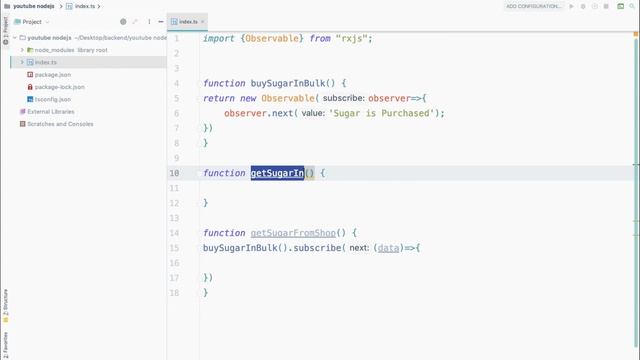Hide the Project panel with minus icon
Screen dimensions: 640x360
click(161, 22)
